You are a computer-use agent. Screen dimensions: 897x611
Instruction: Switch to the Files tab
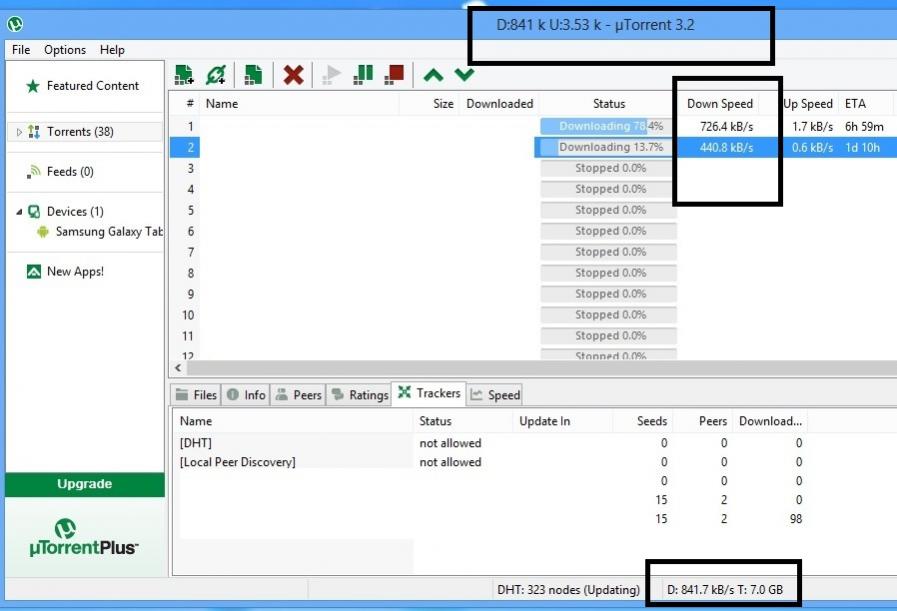click(x=196, y=395)
